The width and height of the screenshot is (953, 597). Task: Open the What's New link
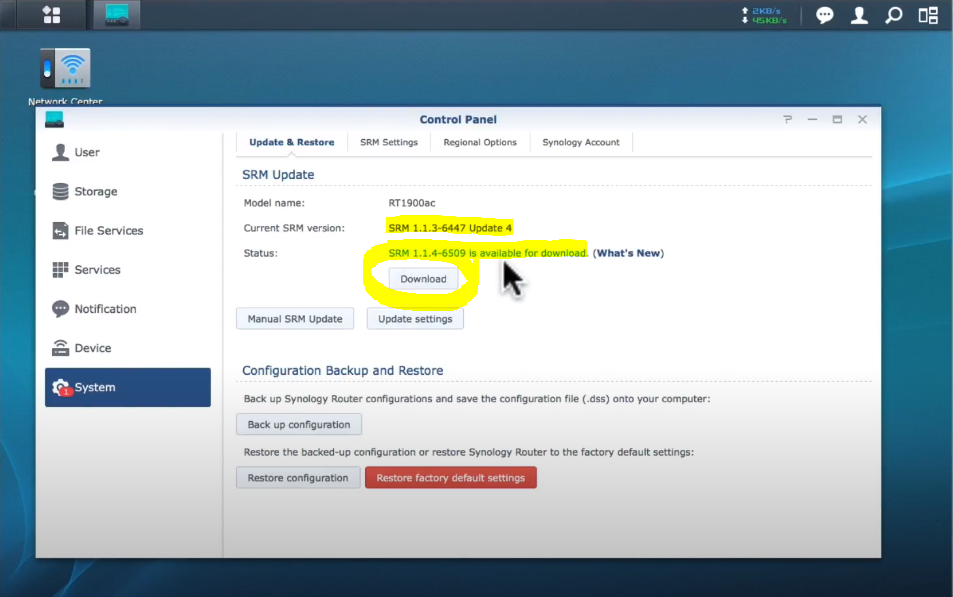628,253
